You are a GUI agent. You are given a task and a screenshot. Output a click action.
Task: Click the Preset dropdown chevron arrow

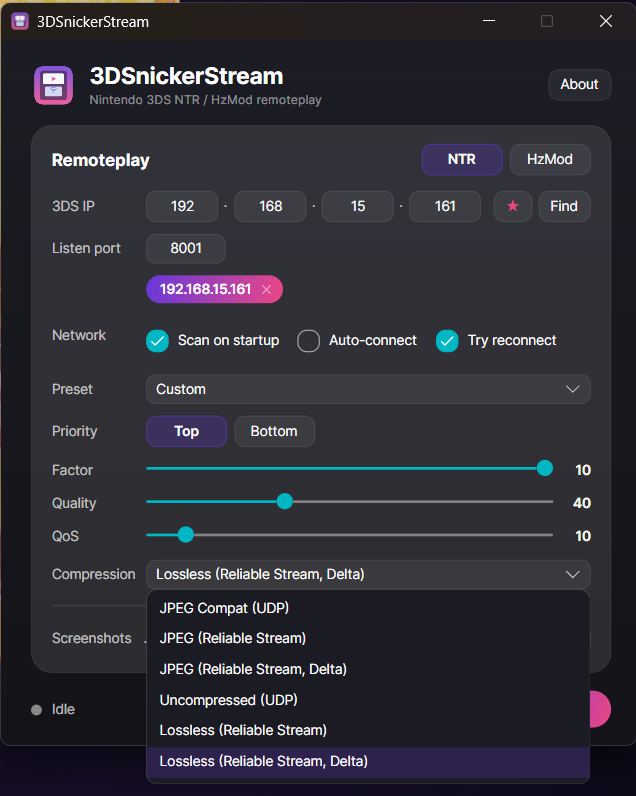point(573,389)
